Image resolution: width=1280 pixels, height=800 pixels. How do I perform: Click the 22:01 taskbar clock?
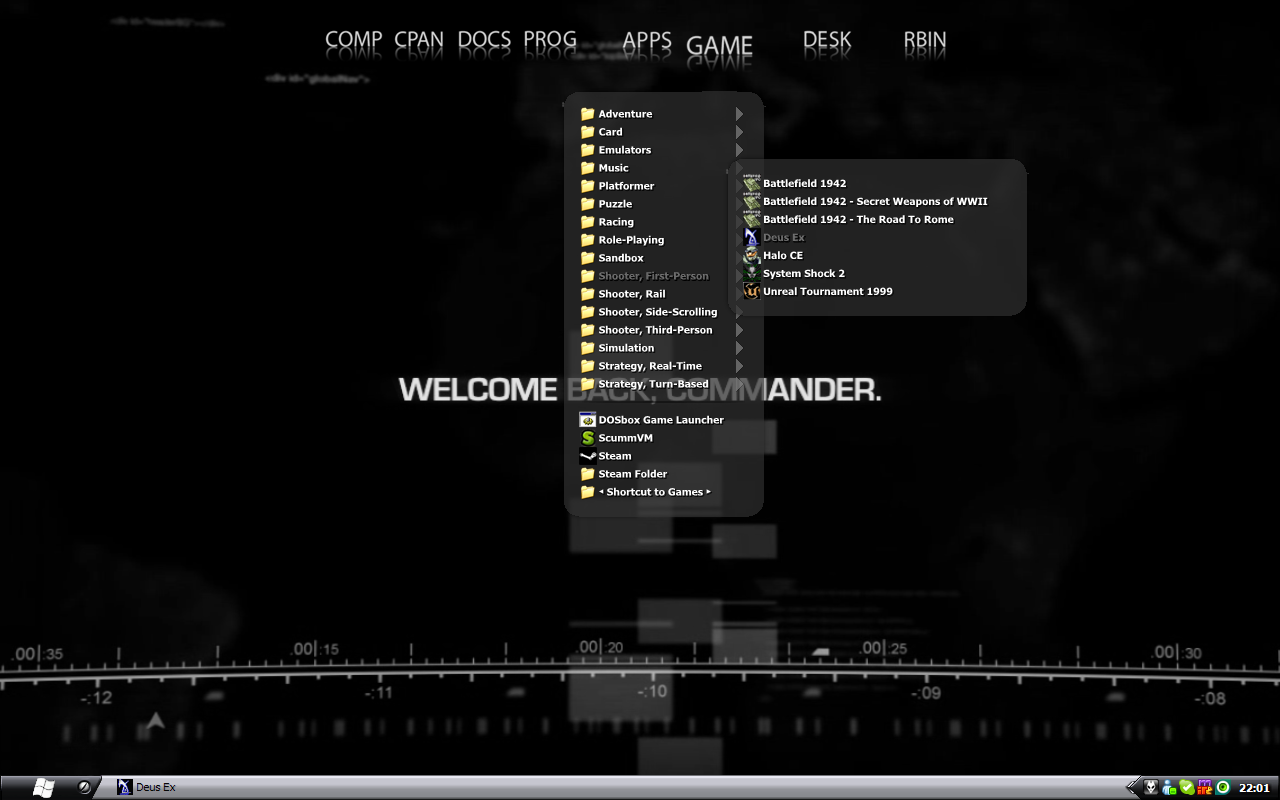point(1254,788)
